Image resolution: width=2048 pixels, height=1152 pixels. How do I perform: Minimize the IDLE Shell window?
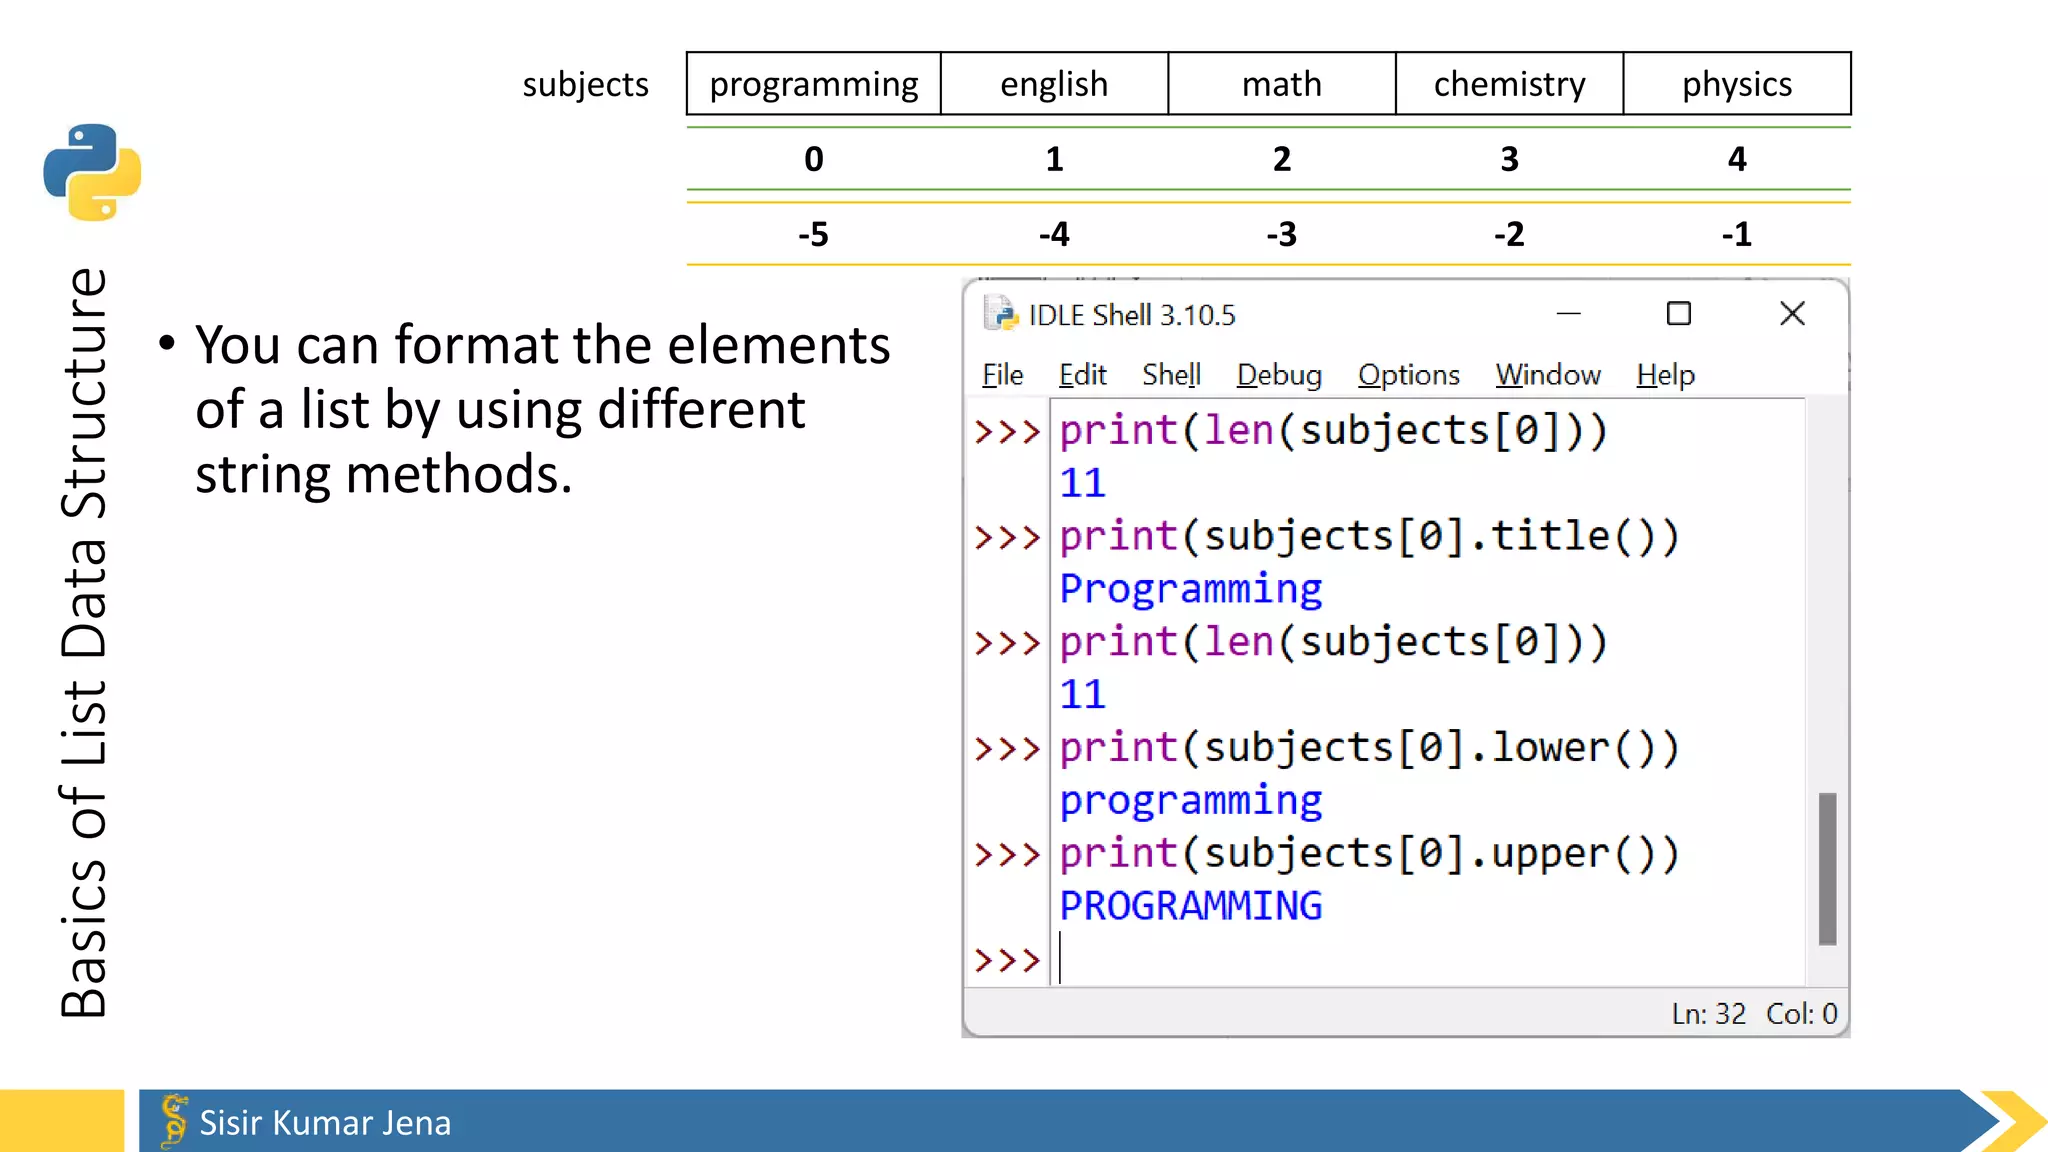[1568, 314]
